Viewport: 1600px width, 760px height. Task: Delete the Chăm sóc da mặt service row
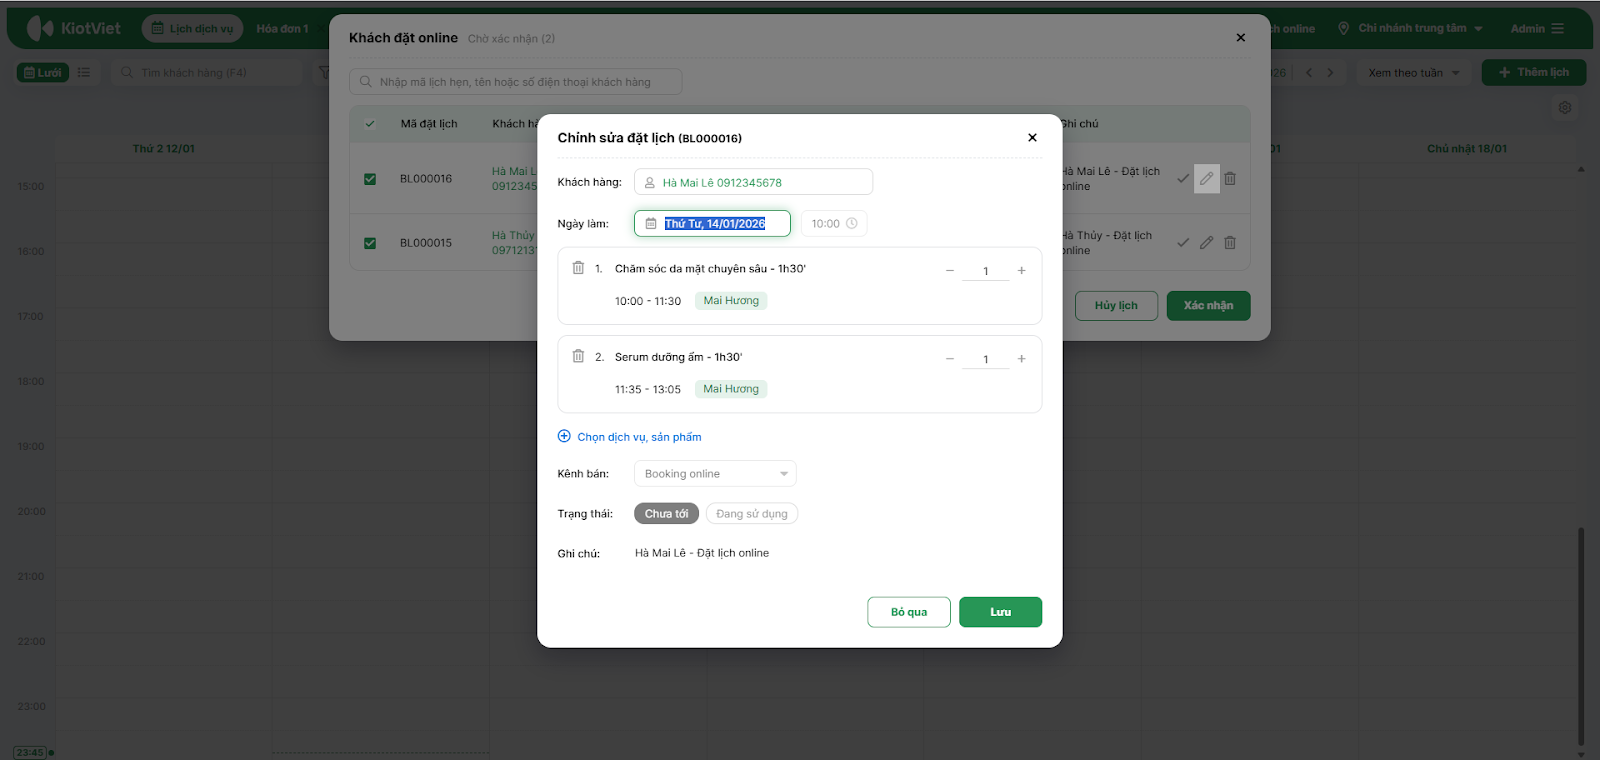578,268
